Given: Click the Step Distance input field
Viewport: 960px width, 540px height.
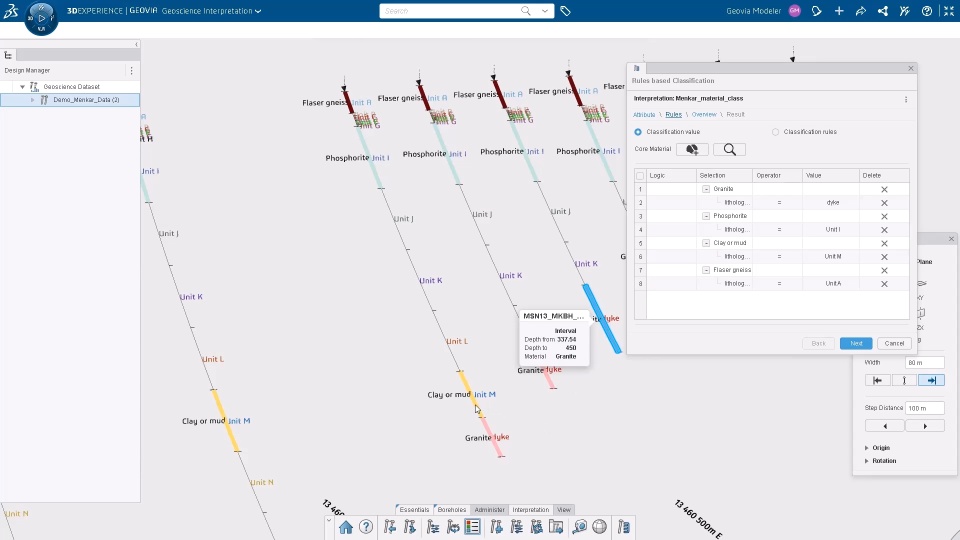Looking at the screenshot, I should [924, 408].
